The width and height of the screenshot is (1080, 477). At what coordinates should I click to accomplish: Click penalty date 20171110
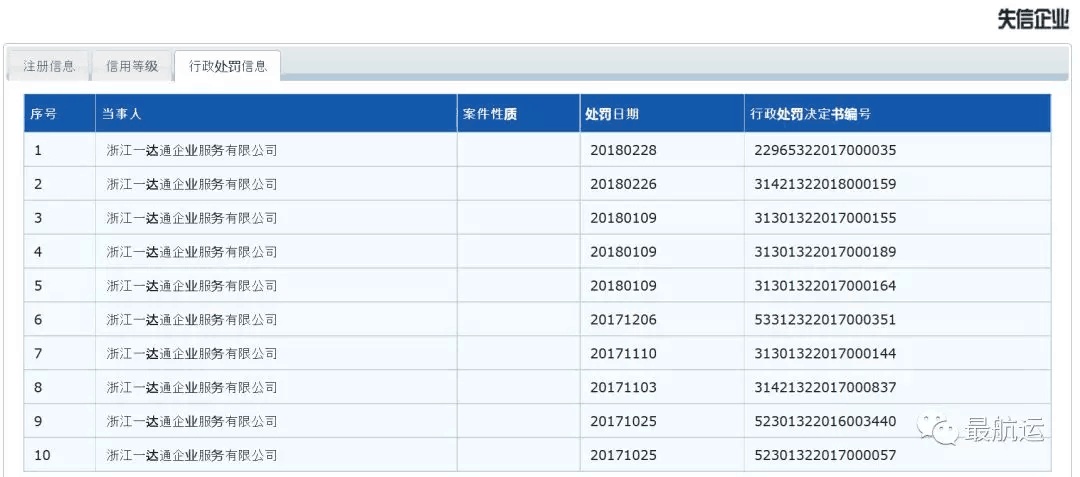coord(623,354)
